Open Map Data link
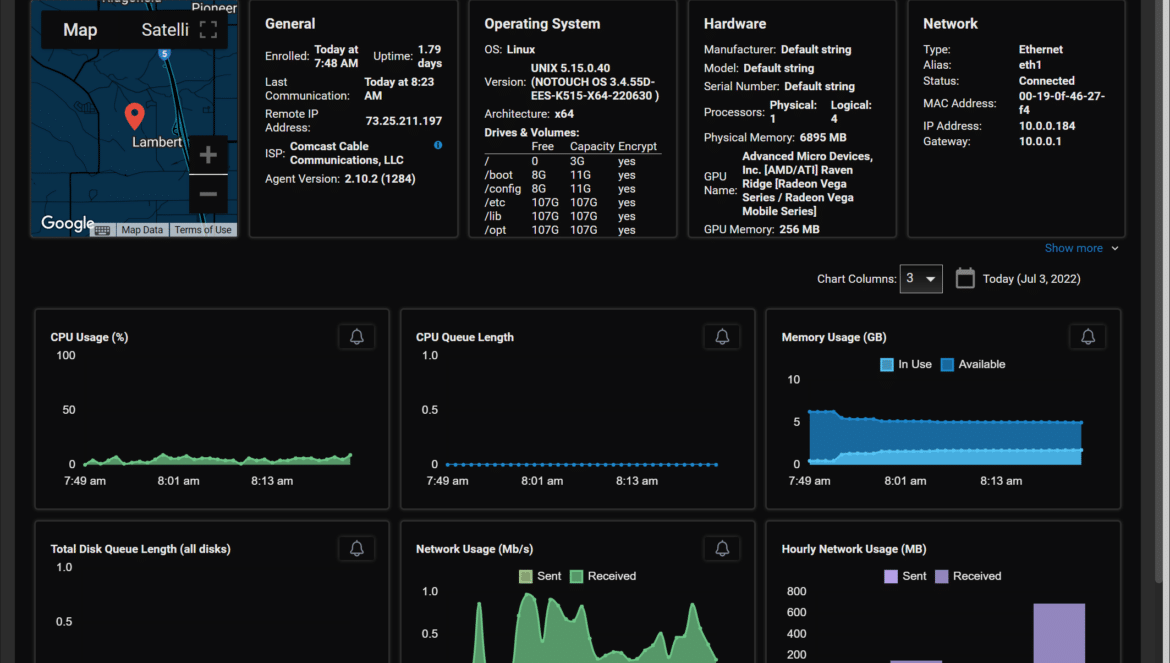Screen dimensions: 1170x663 click(x=142, y=230)
